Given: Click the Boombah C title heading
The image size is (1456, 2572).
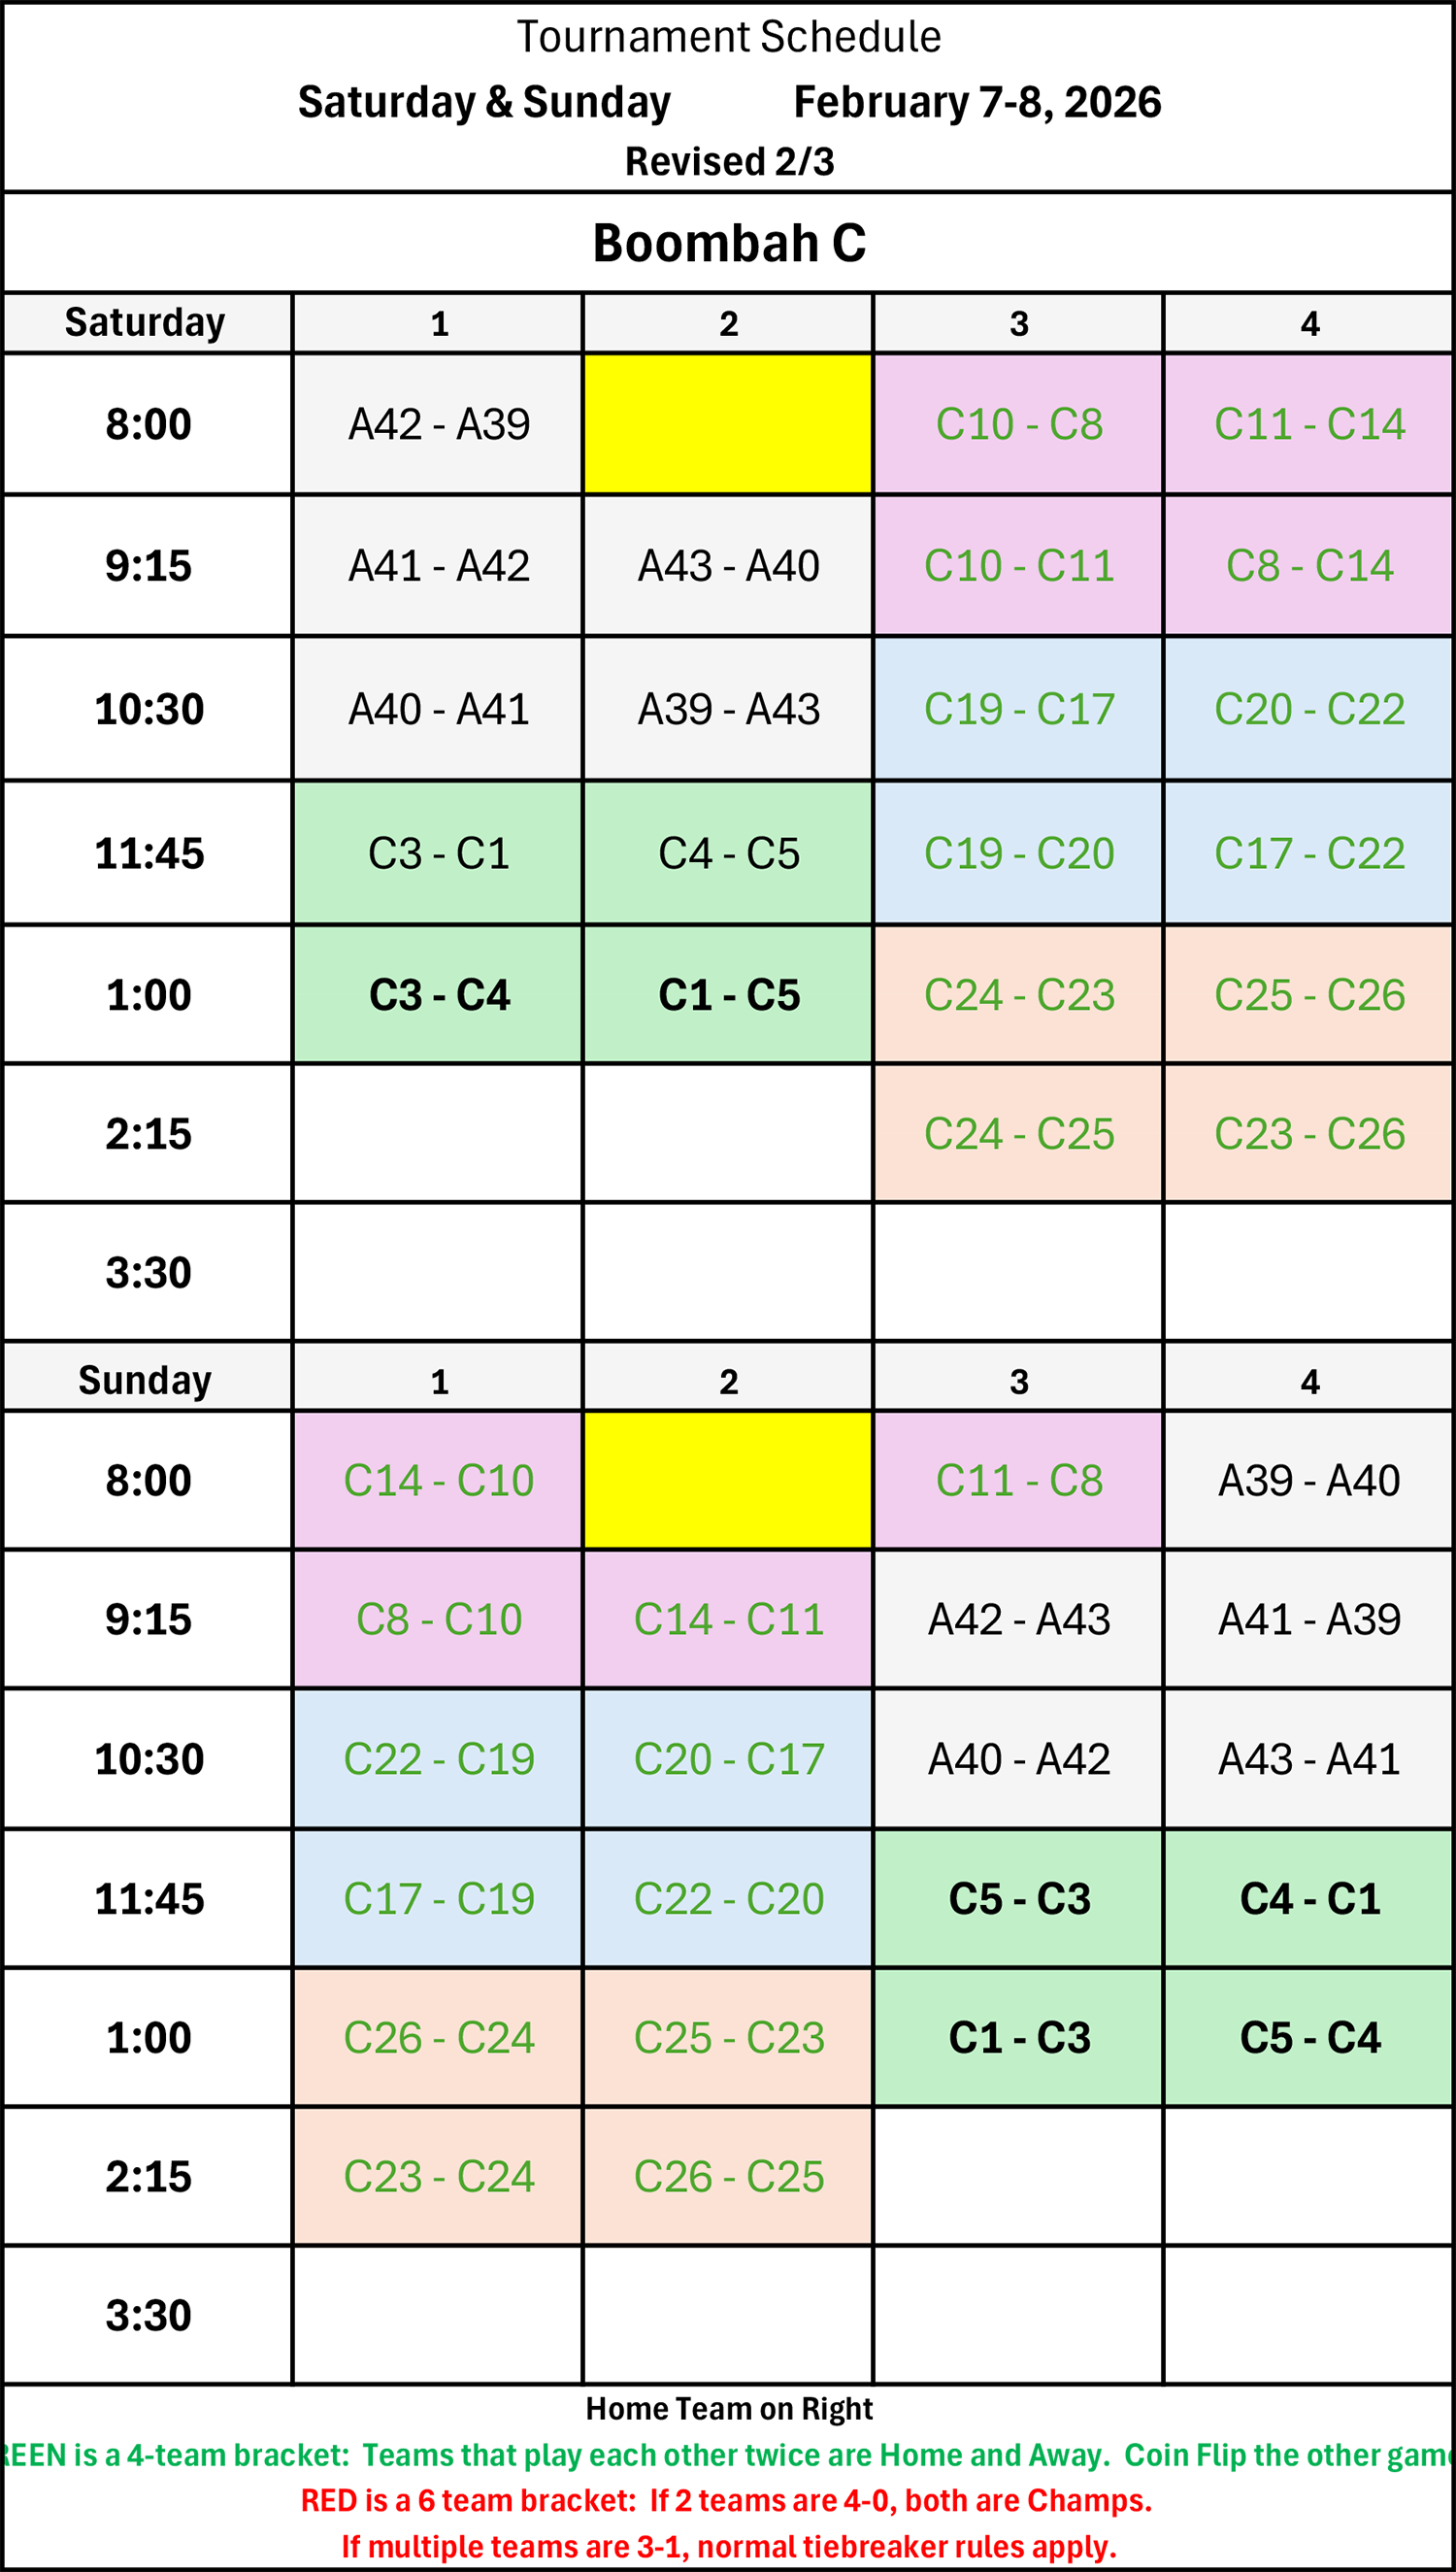Looking at the screenshot, I should coord(729,243).
